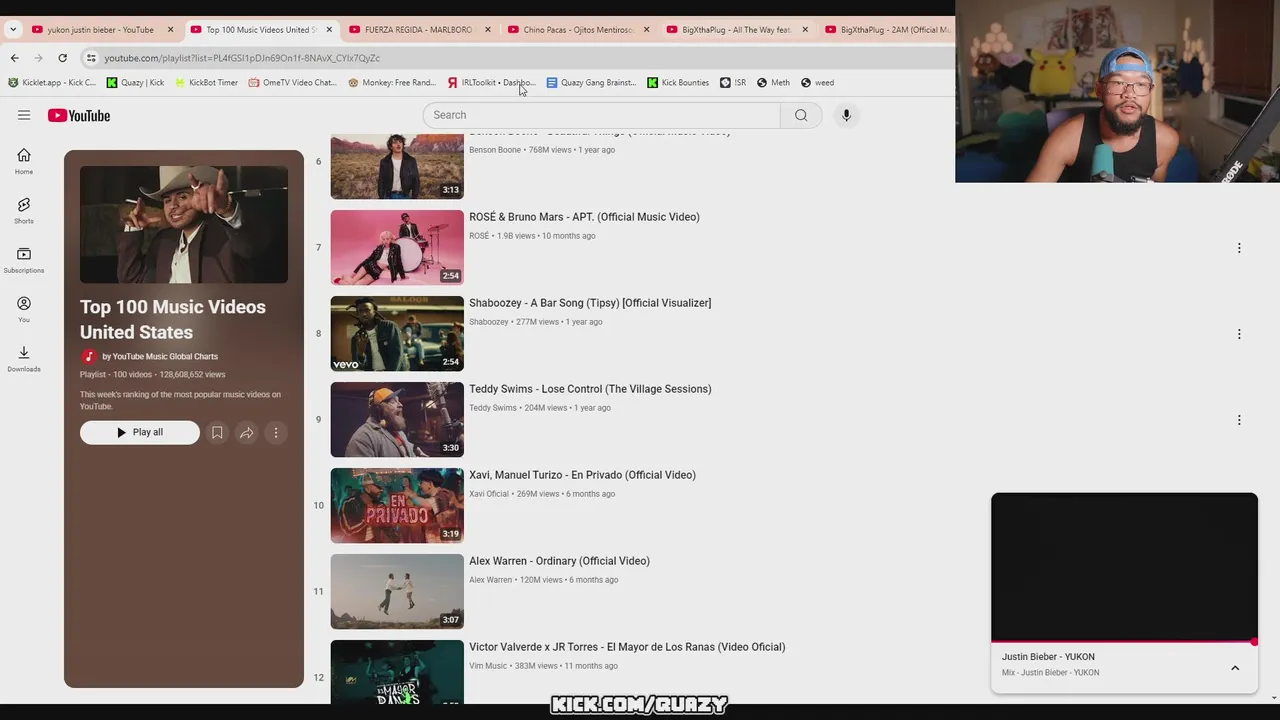The image size is (1280, 720).
Task: Open Kicklet.app bookmark
Action: tap(52, 83)
